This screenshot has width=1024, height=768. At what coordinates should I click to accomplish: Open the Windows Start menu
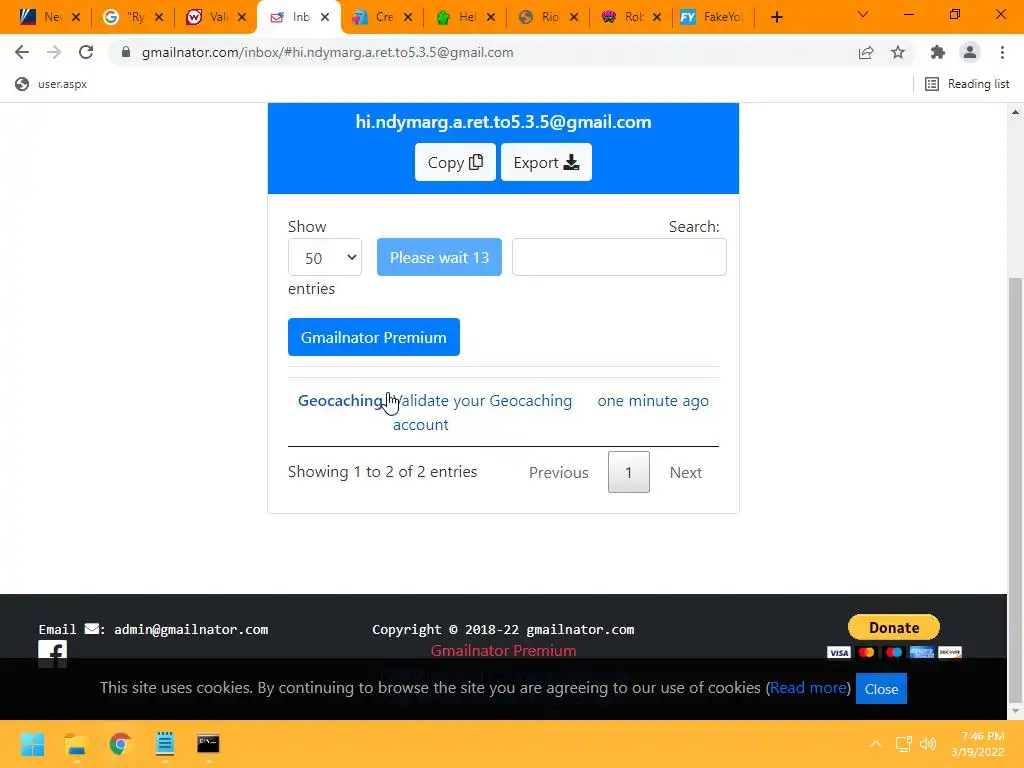click(x=32, y=744)
